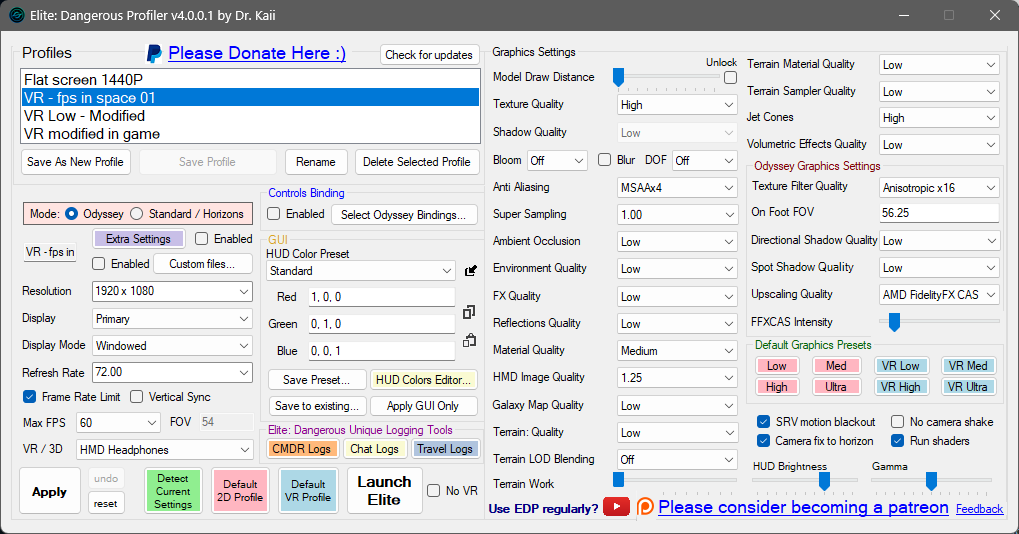Viewport: 1019px width, 534px height.
Task: Click the Terrain Work slider handle
Action: click(619, 480)
